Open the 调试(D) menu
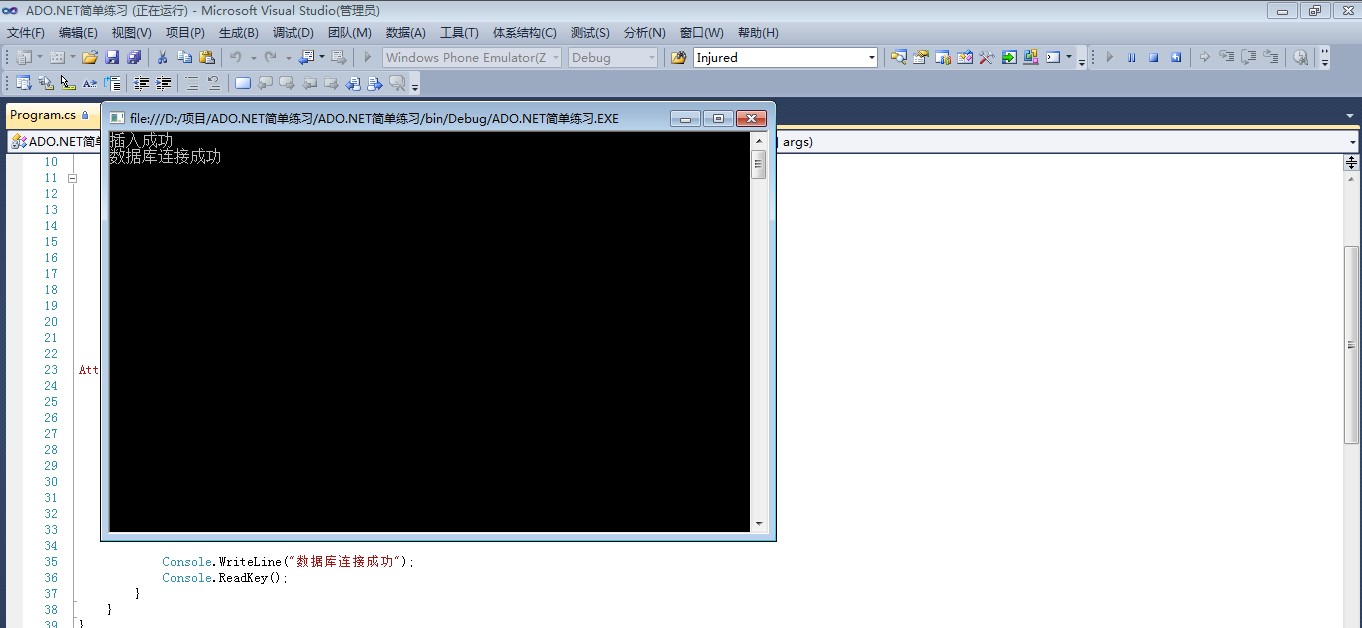This screenshot has height=628, width=1362. pos(293,33)
